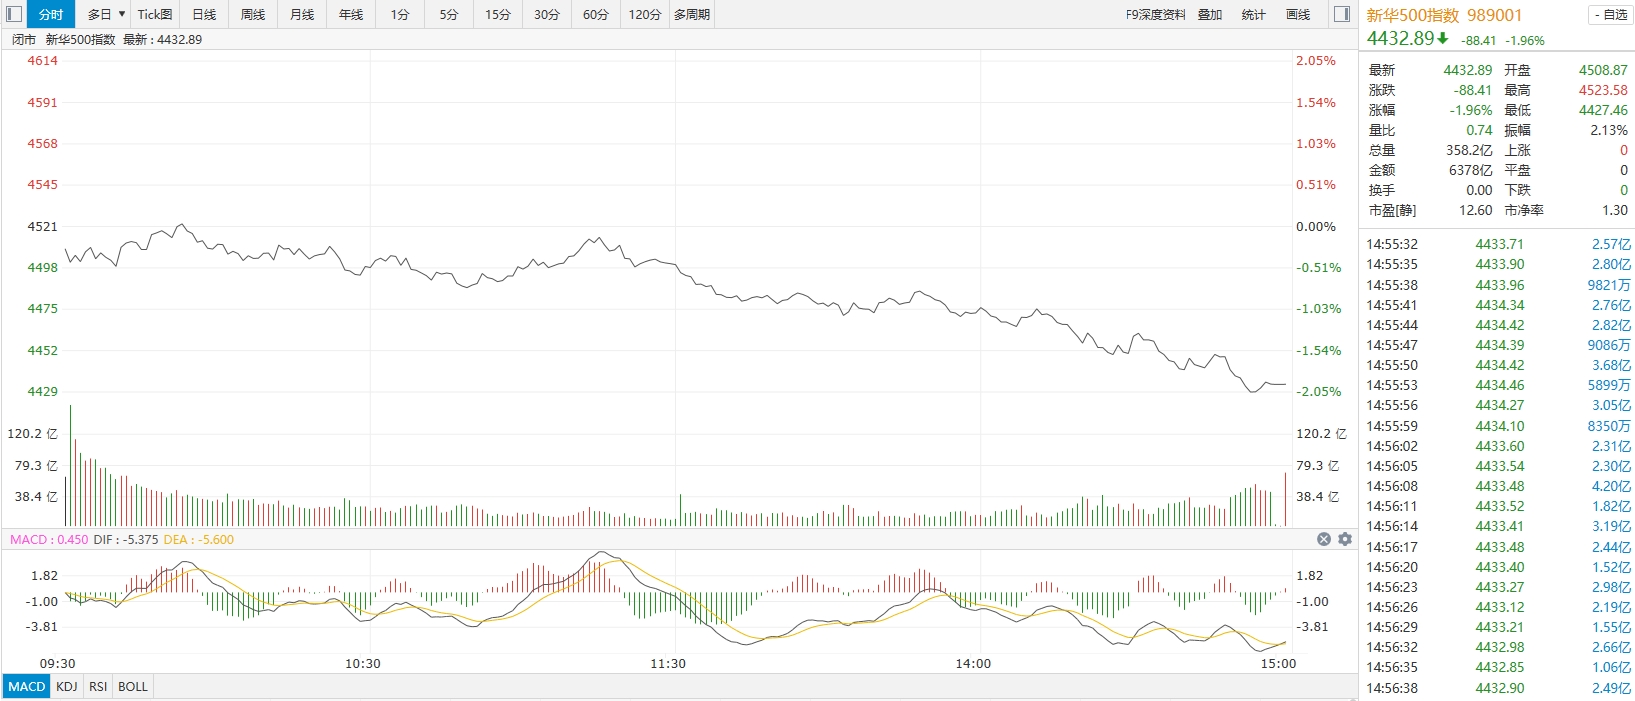1635x701 pixels.
Task: Open the 统计 statistics tool
Action: [1253, 14]
